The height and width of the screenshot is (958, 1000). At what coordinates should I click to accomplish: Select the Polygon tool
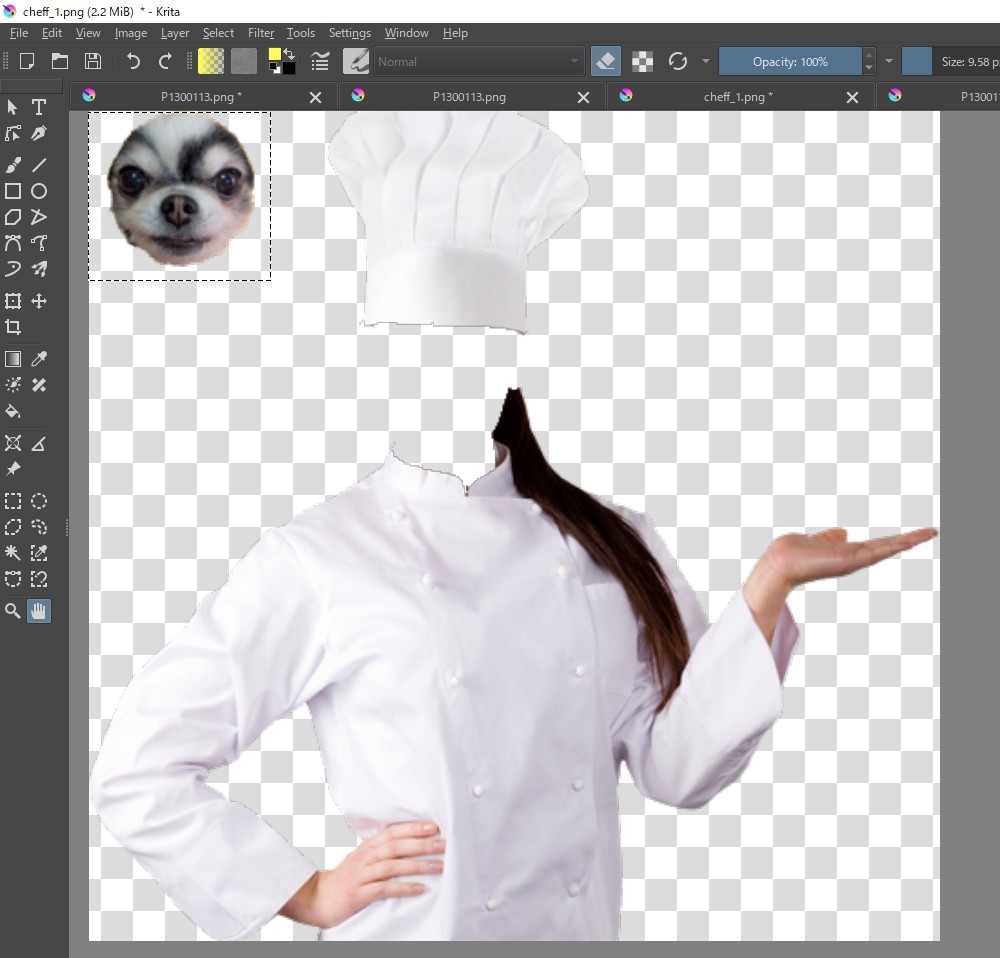pos(13,217)
